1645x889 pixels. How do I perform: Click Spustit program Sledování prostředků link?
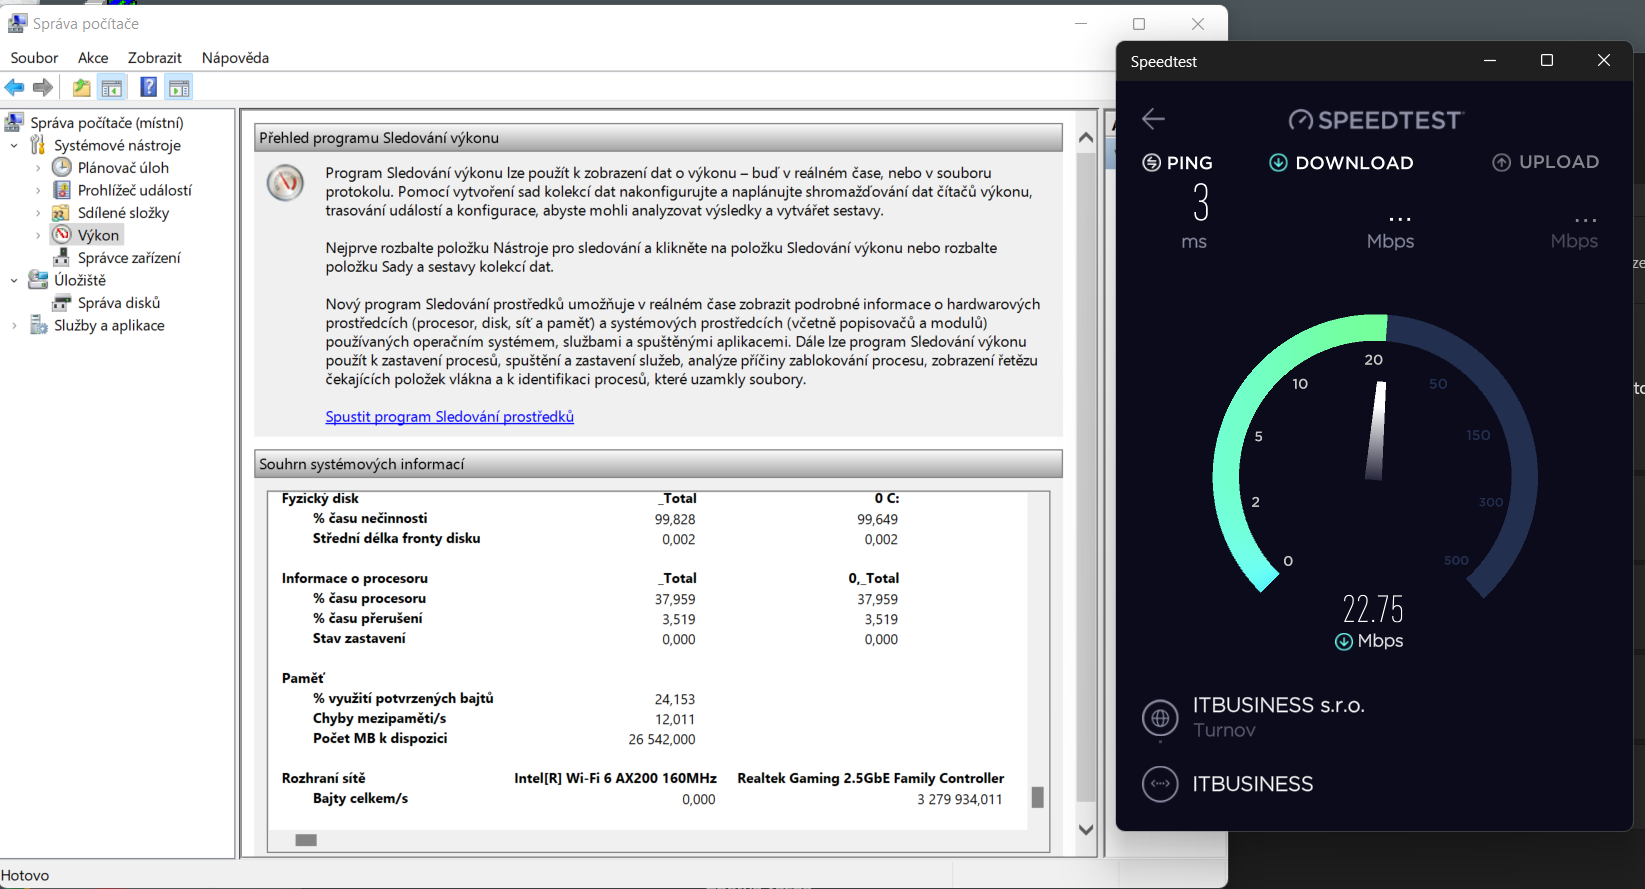coord(449,417)
